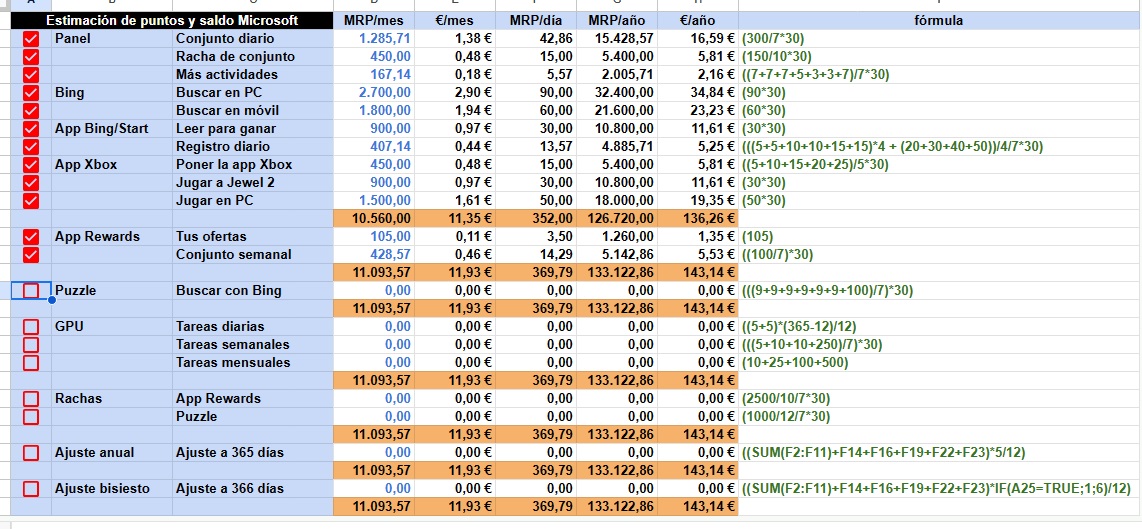
Task: Select the 1.285,71 MRP/mes value
Action: pyautogui.click(x=374, y=39)
